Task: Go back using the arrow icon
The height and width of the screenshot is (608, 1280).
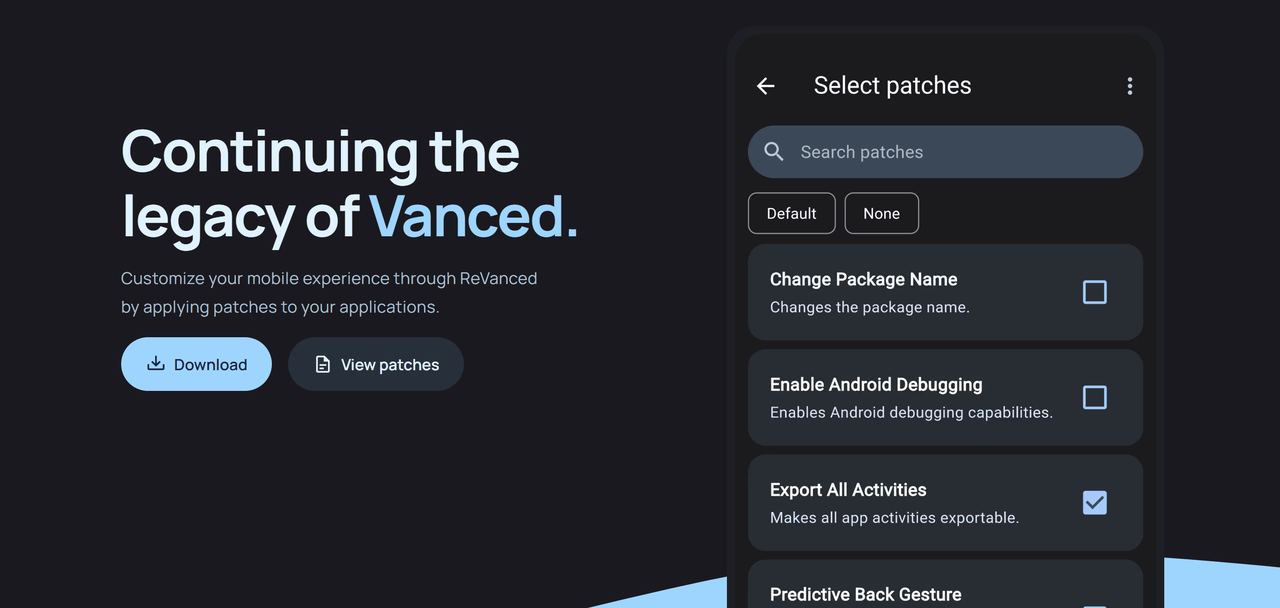Action: (x=766, y=86)
